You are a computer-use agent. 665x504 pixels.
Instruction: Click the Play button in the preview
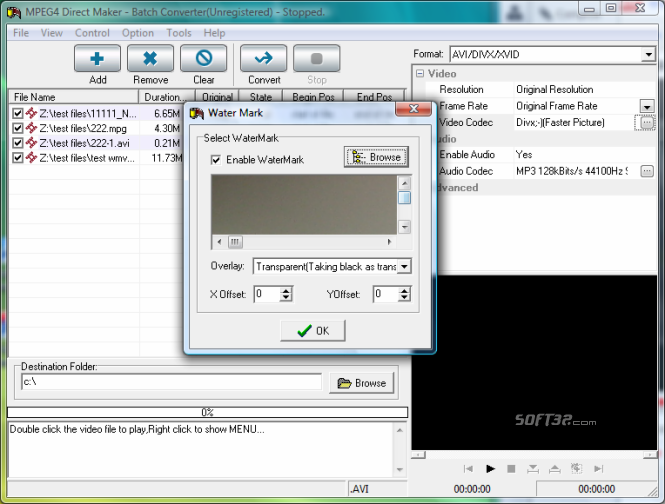click(490, 469)
